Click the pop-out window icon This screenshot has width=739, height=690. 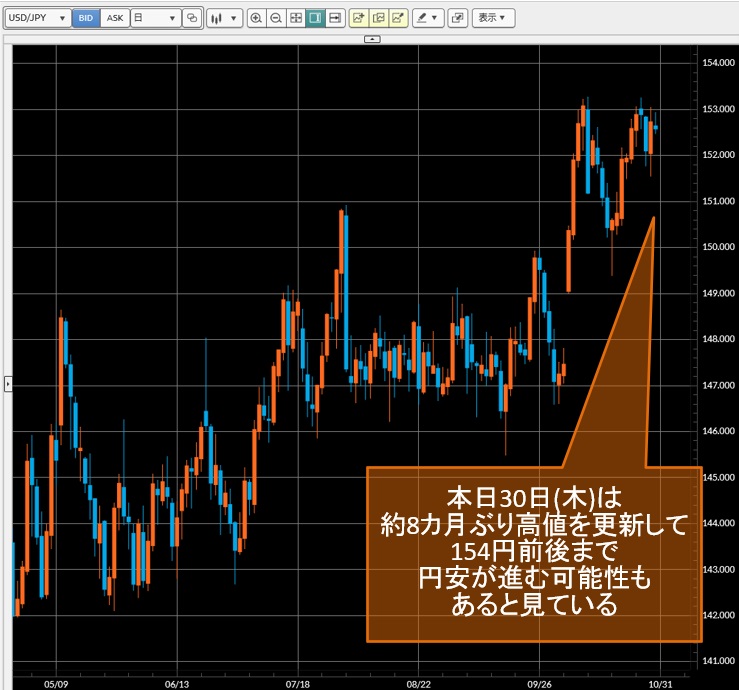[x=457, y=18]
